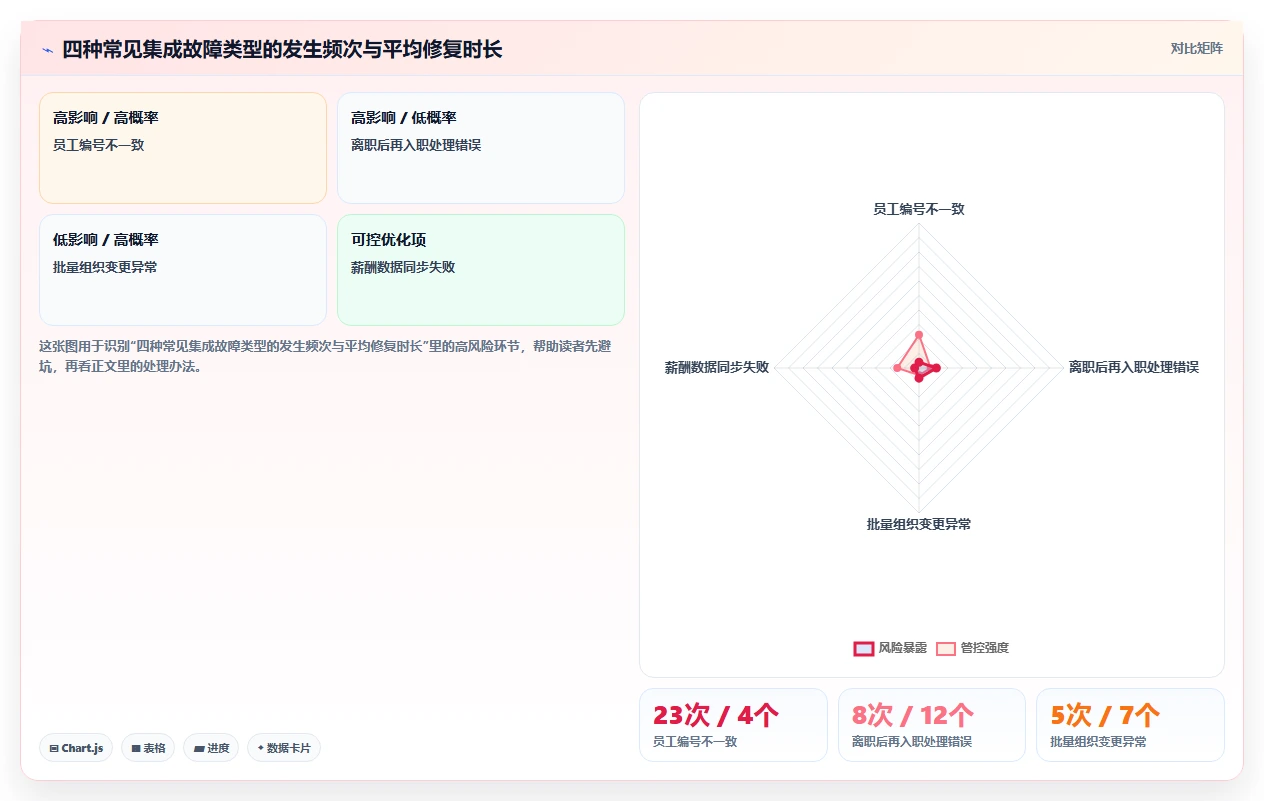Open the 可控优化项 card
This screenshot has width=1264, height=801.
click(x=481, y=270)
